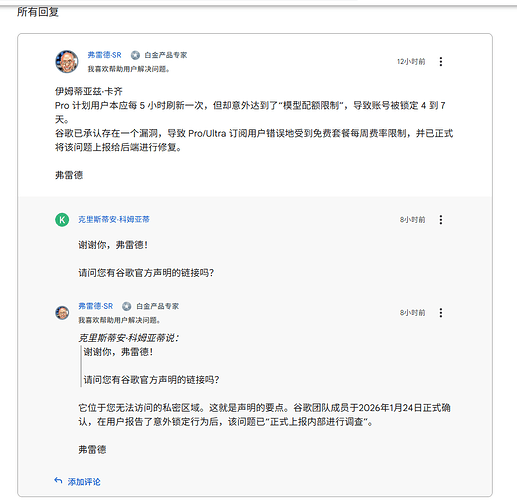Click the platinum badge icon in the first reply
This screenshot has width=517, height=500.
pos(135,55)
